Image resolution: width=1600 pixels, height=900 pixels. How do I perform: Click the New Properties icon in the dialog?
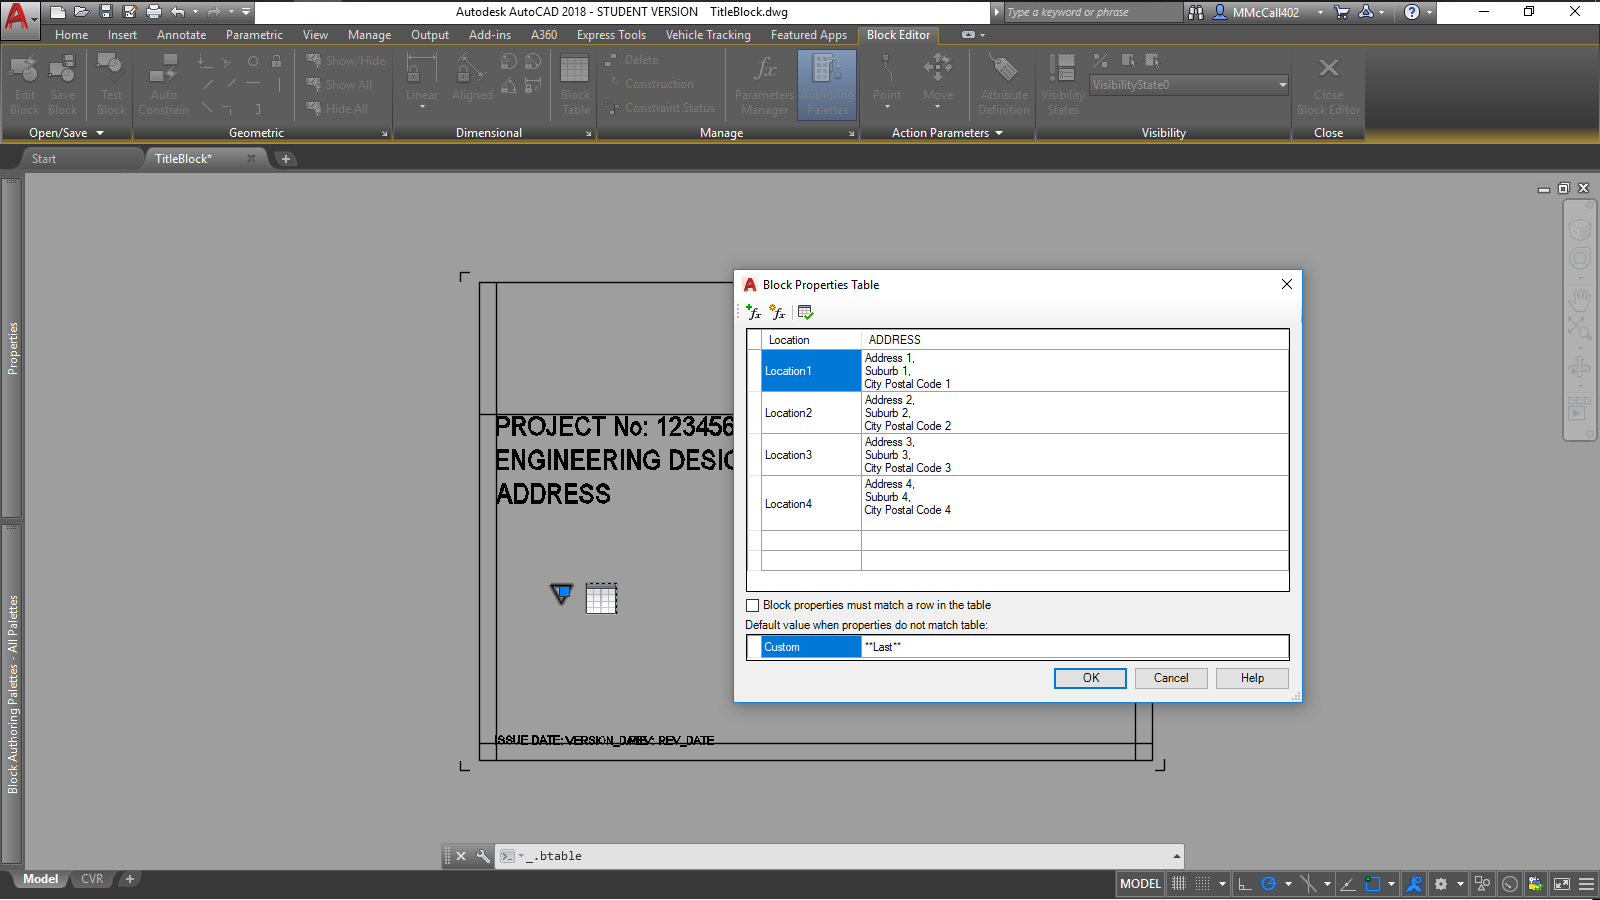click(778, 313)
